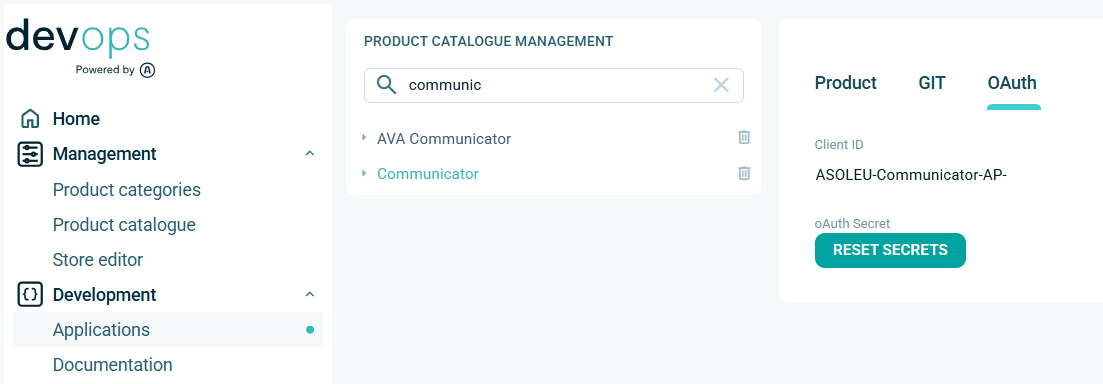Go to Applications
1103x384 pixels.
point(167,330)
